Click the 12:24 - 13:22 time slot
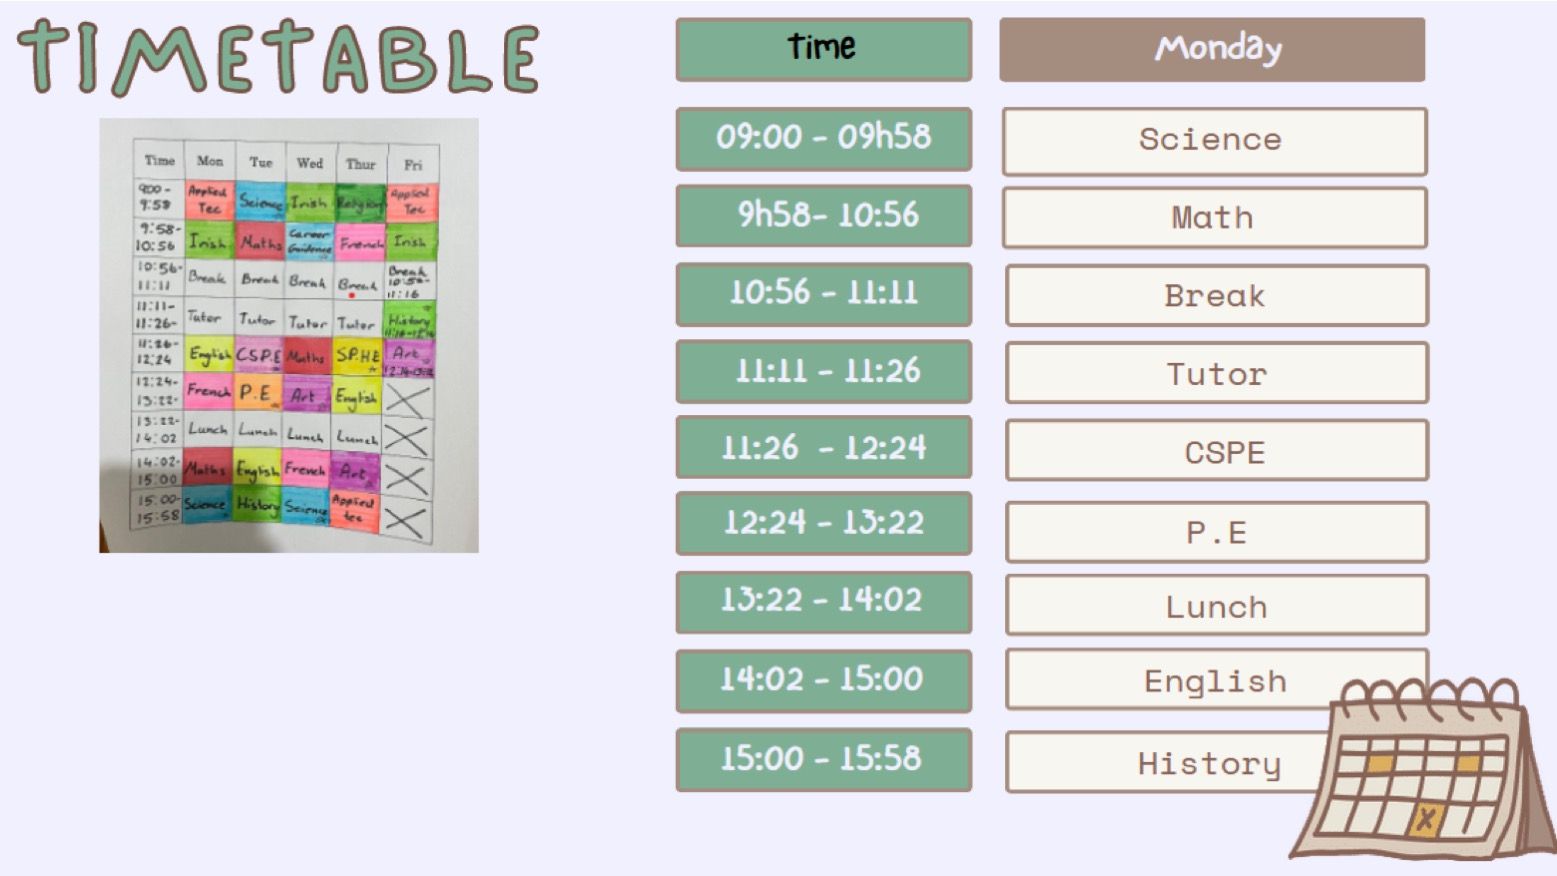The height and width of the screenshot is (876, 1557). [823, 523]
